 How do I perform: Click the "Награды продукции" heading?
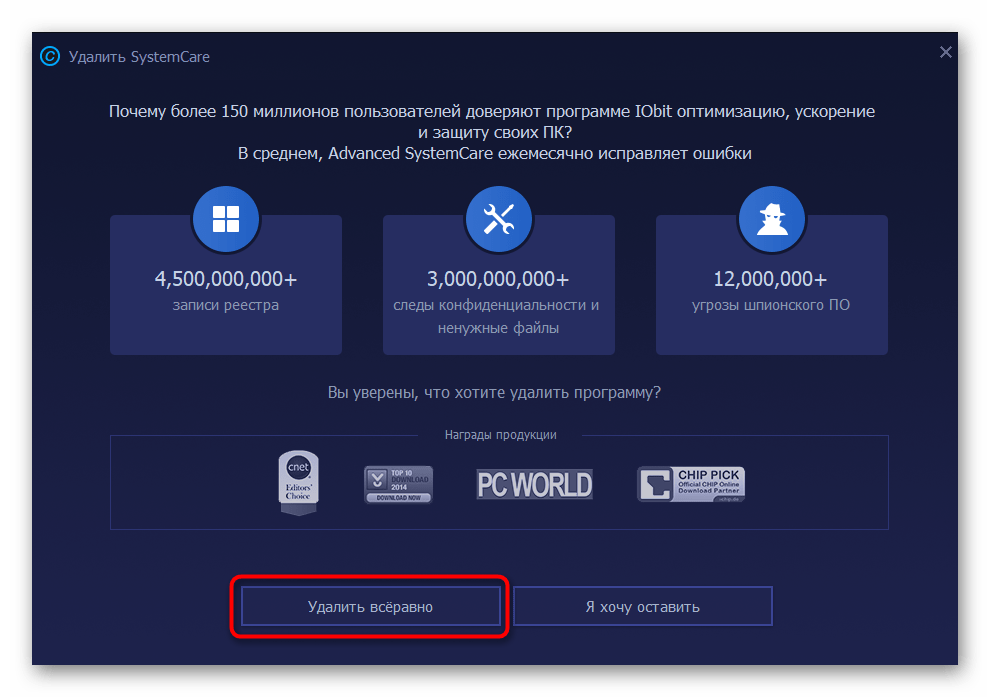coord(501,434)
